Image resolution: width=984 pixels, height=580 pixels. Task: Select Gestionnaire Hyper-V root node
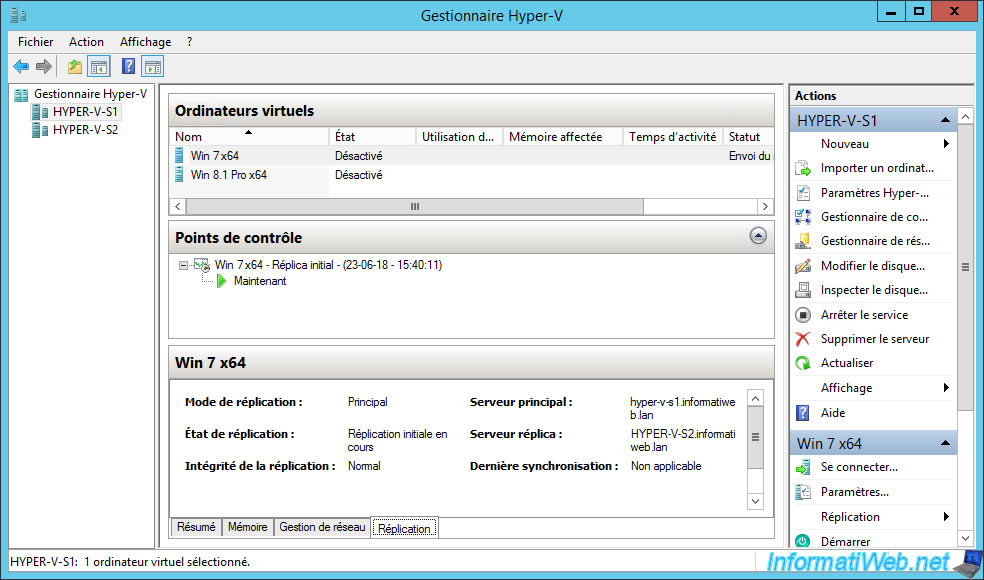pos(90,94)
